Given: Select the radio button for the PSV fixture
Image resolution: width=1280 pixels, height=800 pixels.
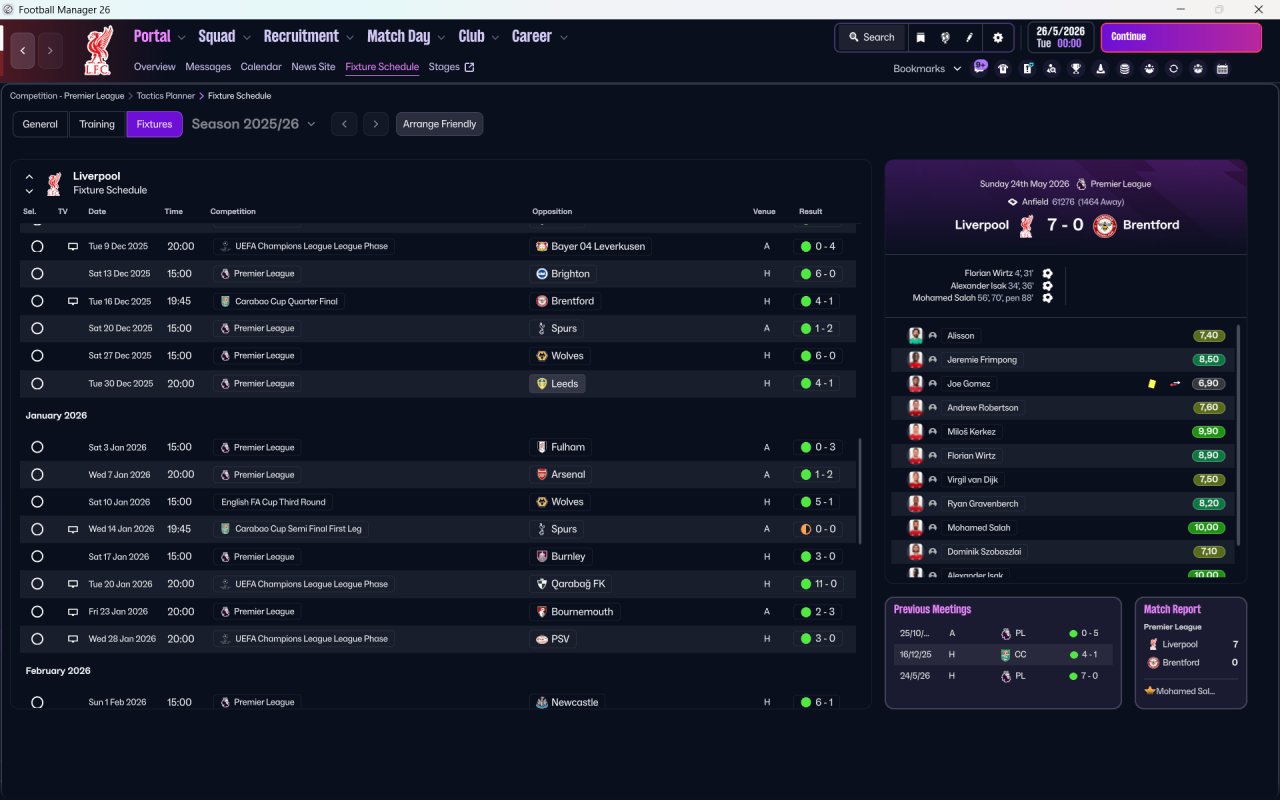Looking at the screenshot, I should (37, 639).
